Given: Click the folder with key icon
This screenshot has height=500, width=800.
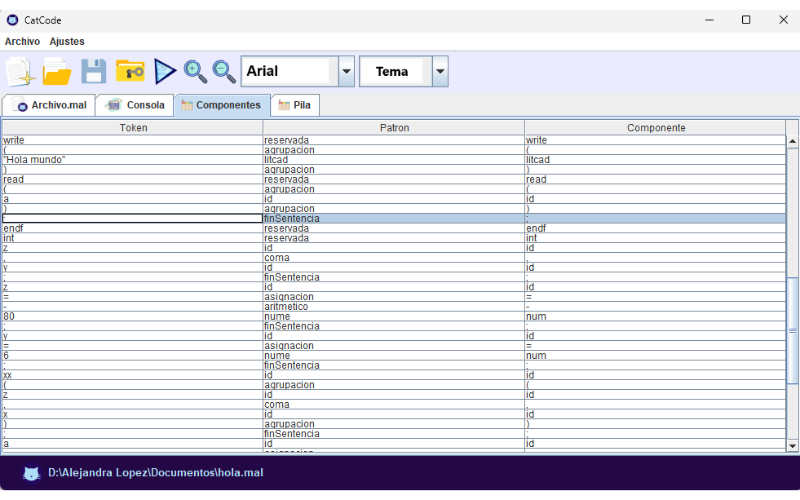Looking at the screenshot, I should tap(130, 72).
